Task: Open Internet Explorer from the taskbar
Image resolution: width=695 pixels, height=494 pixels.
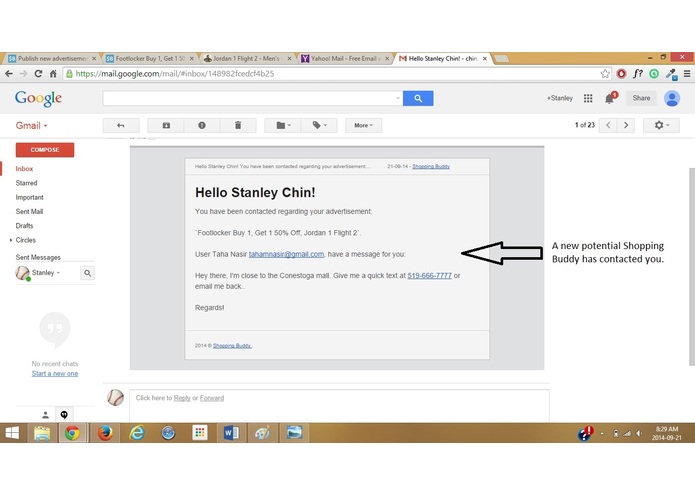Action: click(137, 433)
